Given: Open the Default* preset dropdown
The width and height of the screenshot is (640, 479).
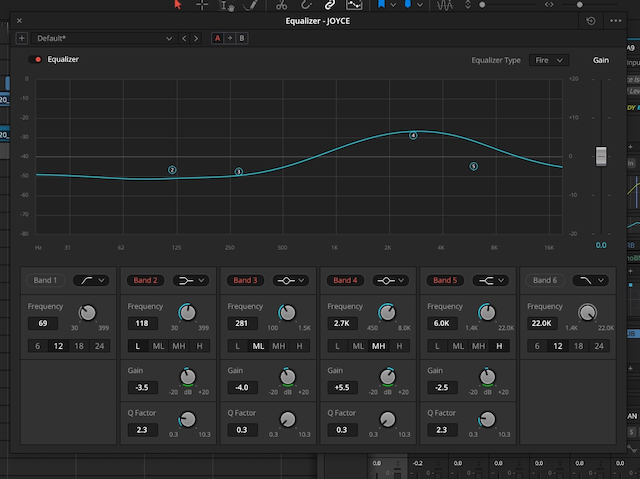Looking at the screenshot, I should (104, 38).
